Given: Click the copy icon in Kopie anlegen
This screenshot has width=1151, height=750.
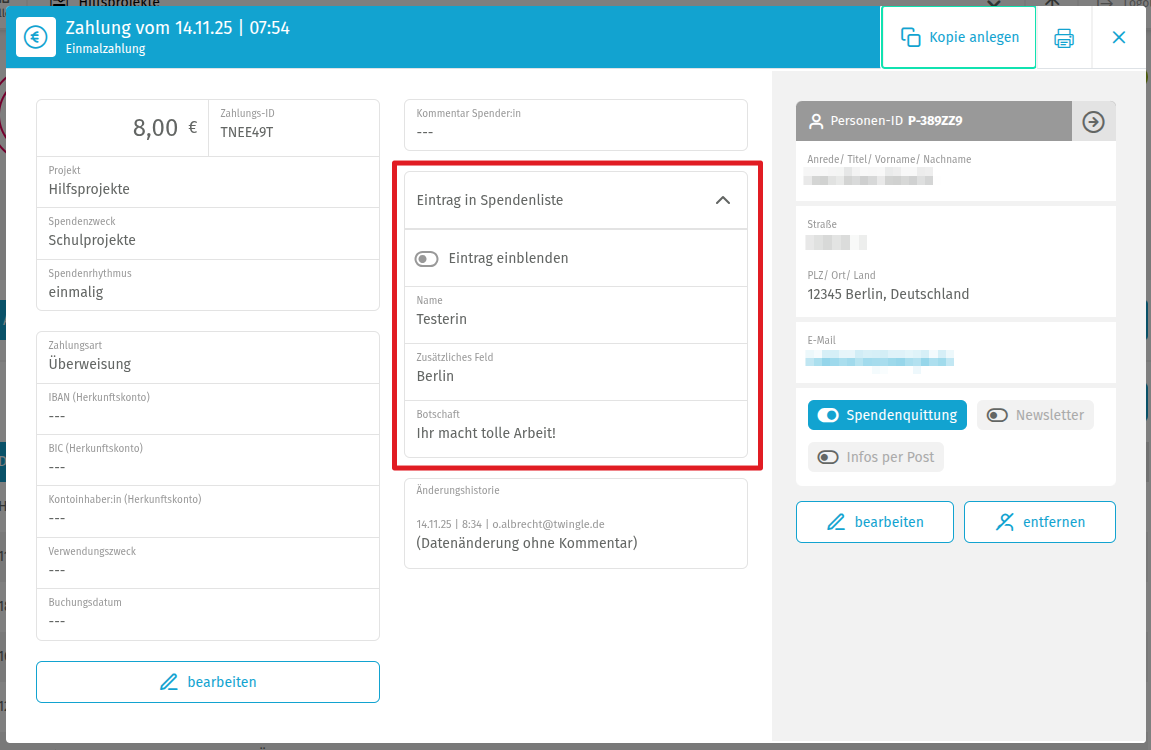Looking at the screenshot, I should click(x=910, y=38).
